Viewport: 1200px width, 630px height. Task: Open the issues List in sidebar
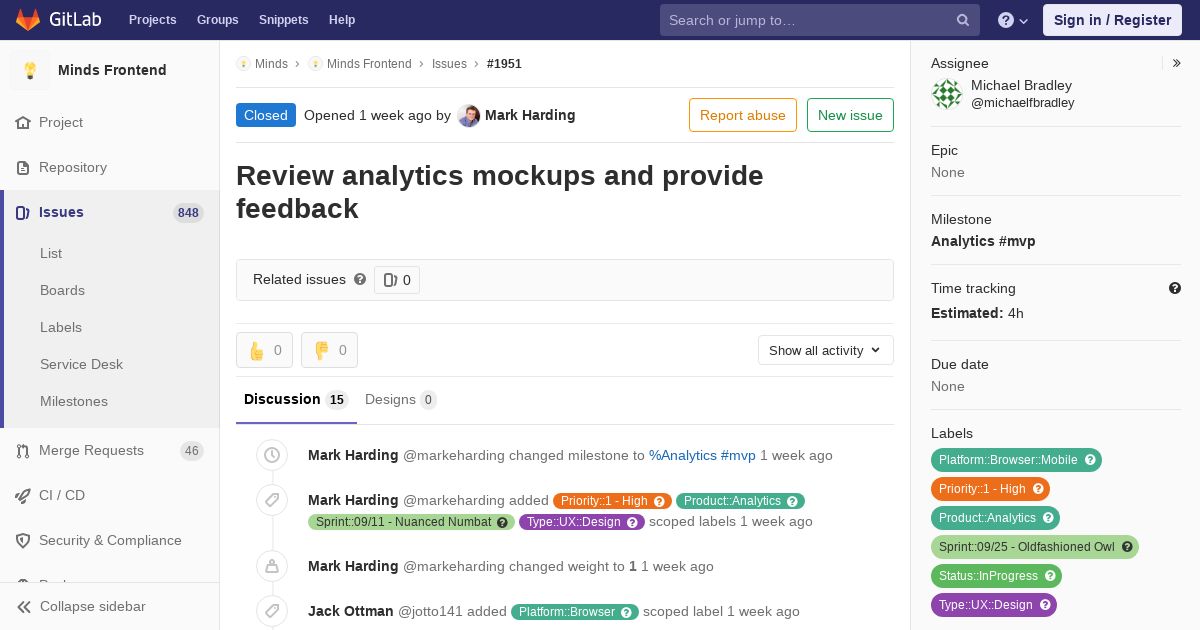(x=51, y=254)
